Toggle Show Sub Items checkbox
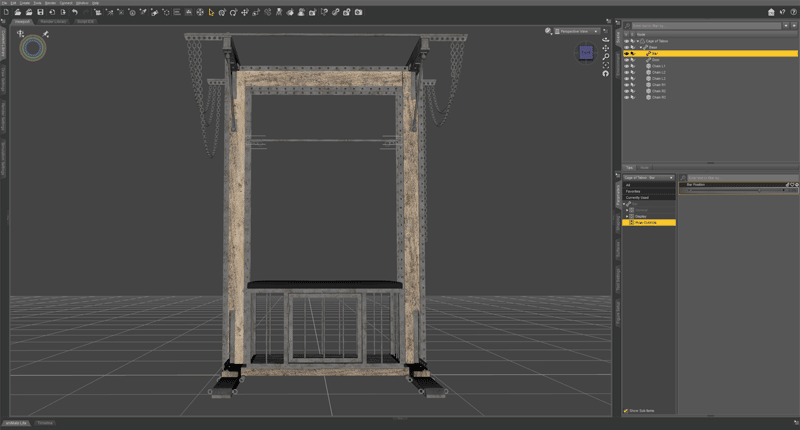 626,411
